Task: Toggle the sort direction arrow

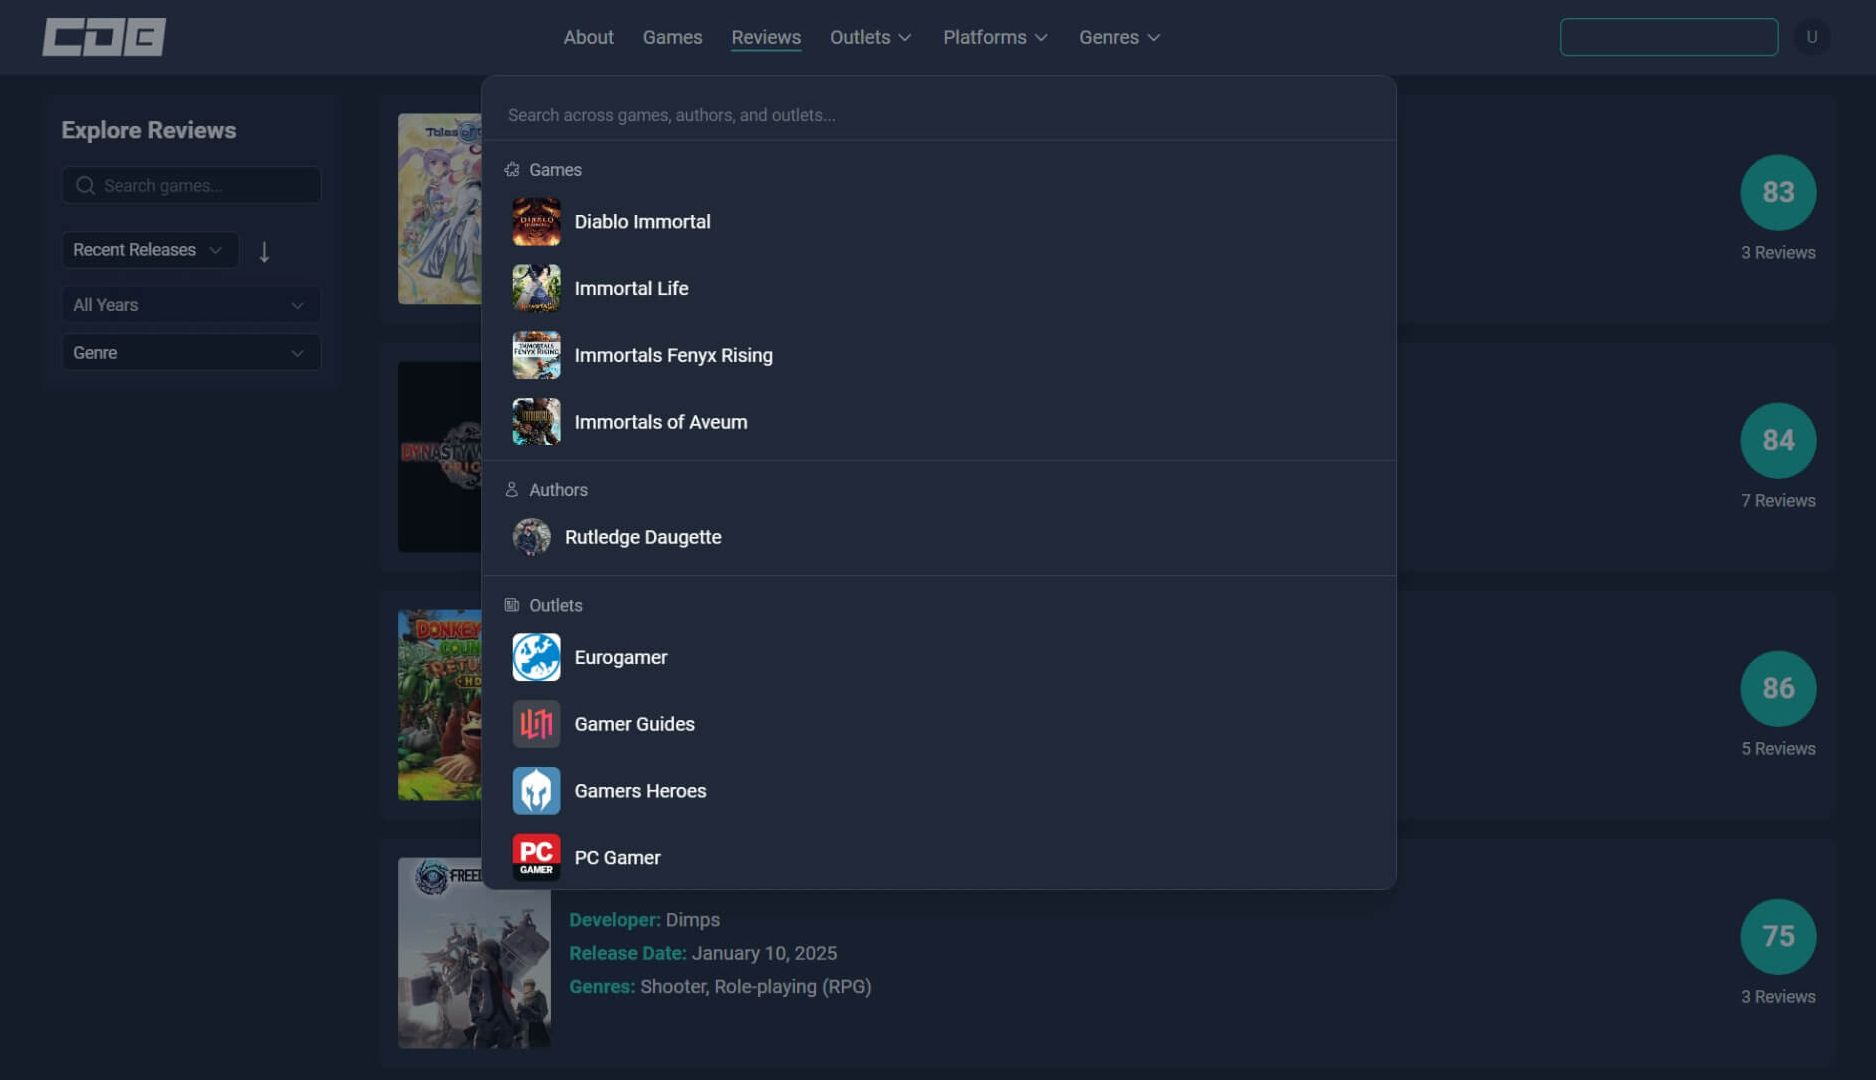Action: (x=264, y=252)
